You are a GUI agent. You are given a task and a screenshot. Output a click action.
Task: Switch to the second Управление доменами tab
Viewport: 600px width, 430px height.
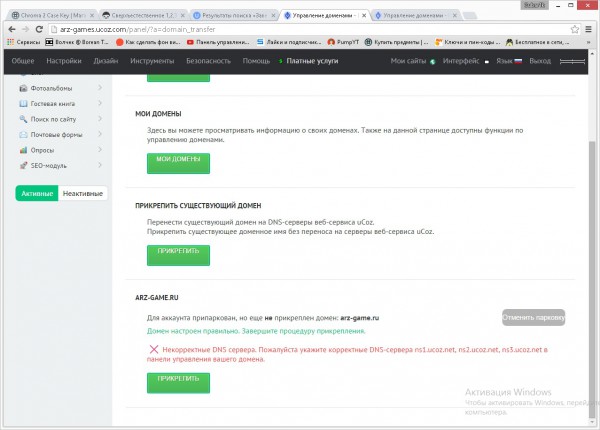pos(415,15)
